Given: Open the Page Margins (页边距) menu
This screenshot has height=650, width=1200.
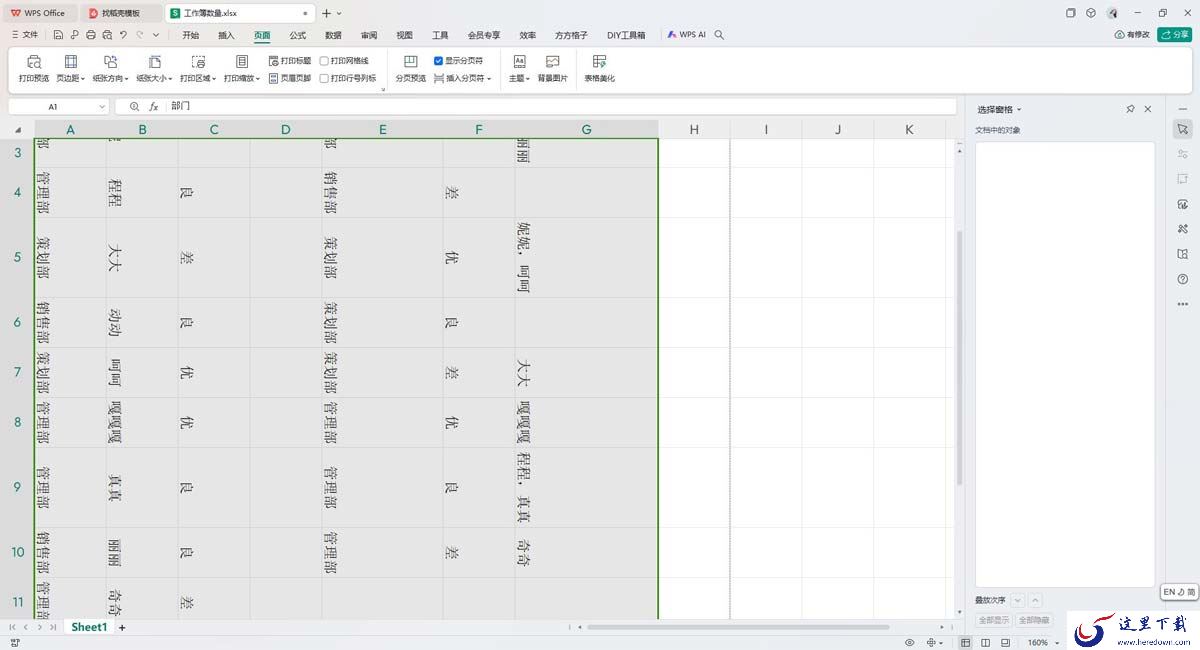Looking at the screenshot, I should pyautogui.click(x=71, y=68).
